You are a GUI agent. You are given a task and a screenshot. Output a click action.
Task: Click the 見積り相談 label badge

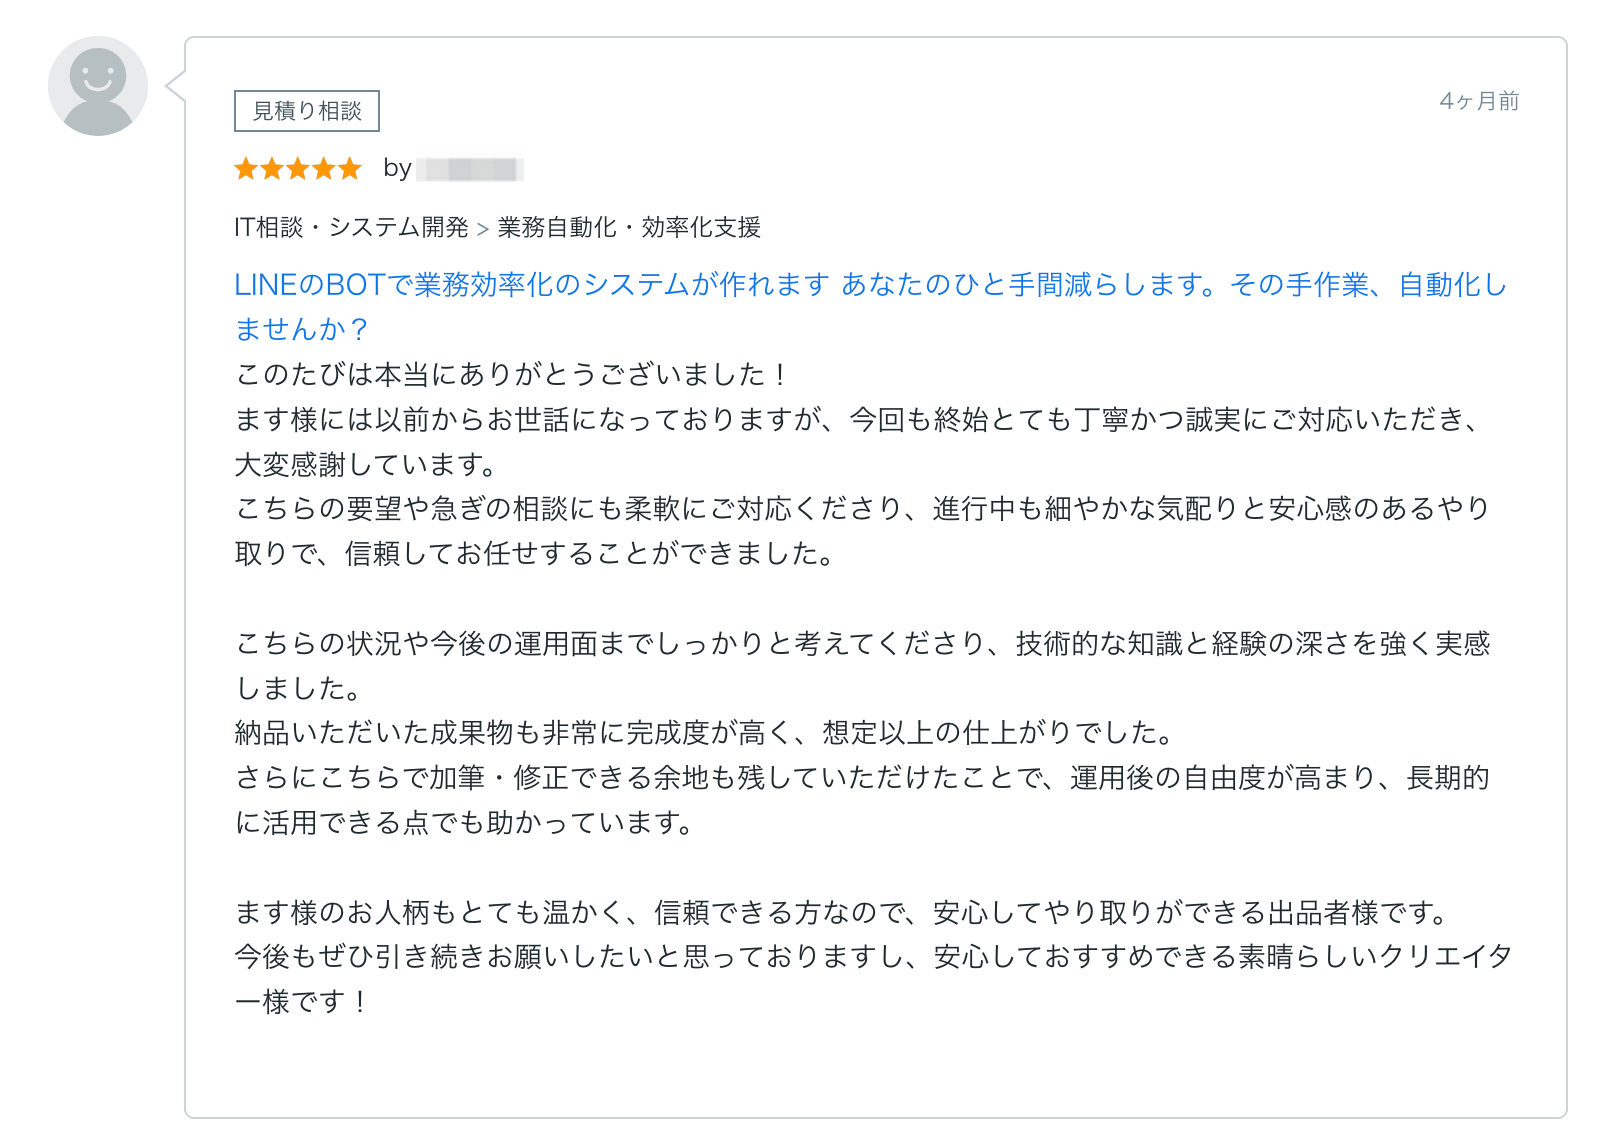(x=306, y=110)
